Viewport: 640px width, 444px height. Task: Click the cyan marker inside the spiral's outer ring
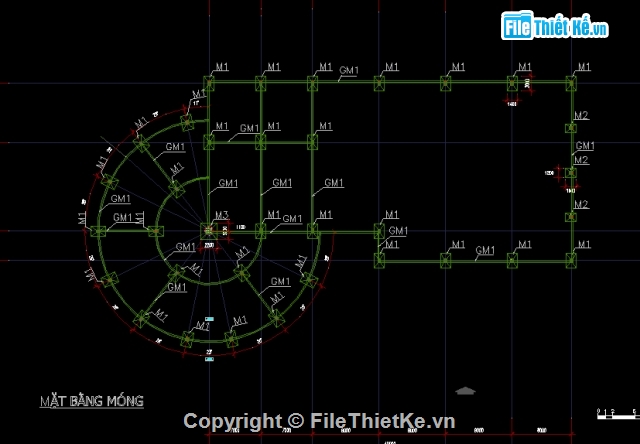(209, 319)
